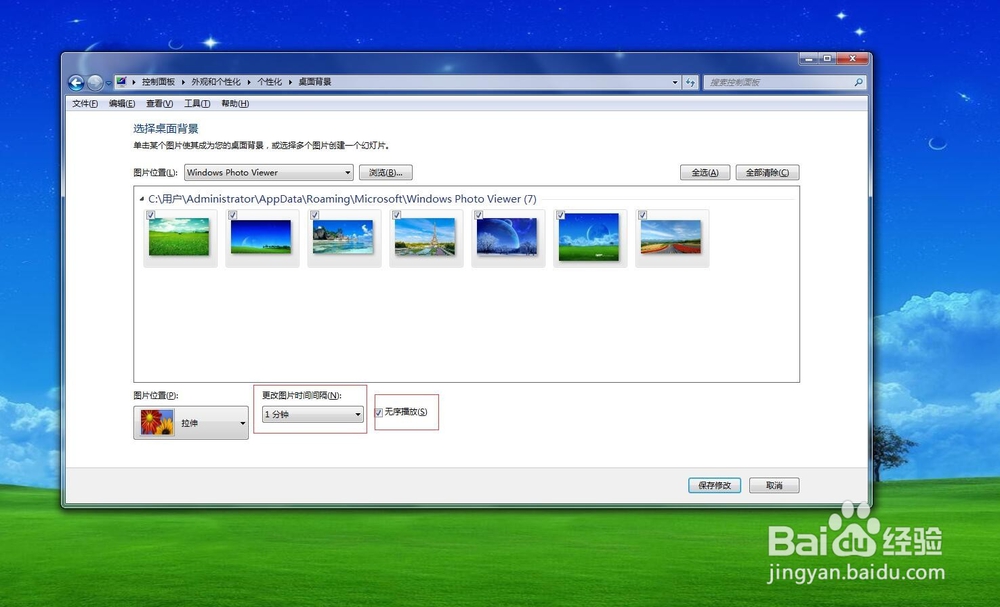The width and height of the screenshot is (1000, 607).
Task: Open the 文件(F) menu
Action: pos(85,103)
